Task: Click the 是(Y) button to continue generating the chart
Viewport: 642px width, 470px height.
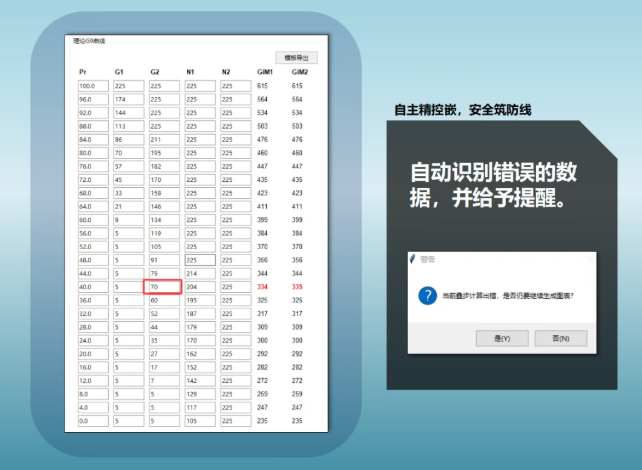Action: (x=502, y=338)
